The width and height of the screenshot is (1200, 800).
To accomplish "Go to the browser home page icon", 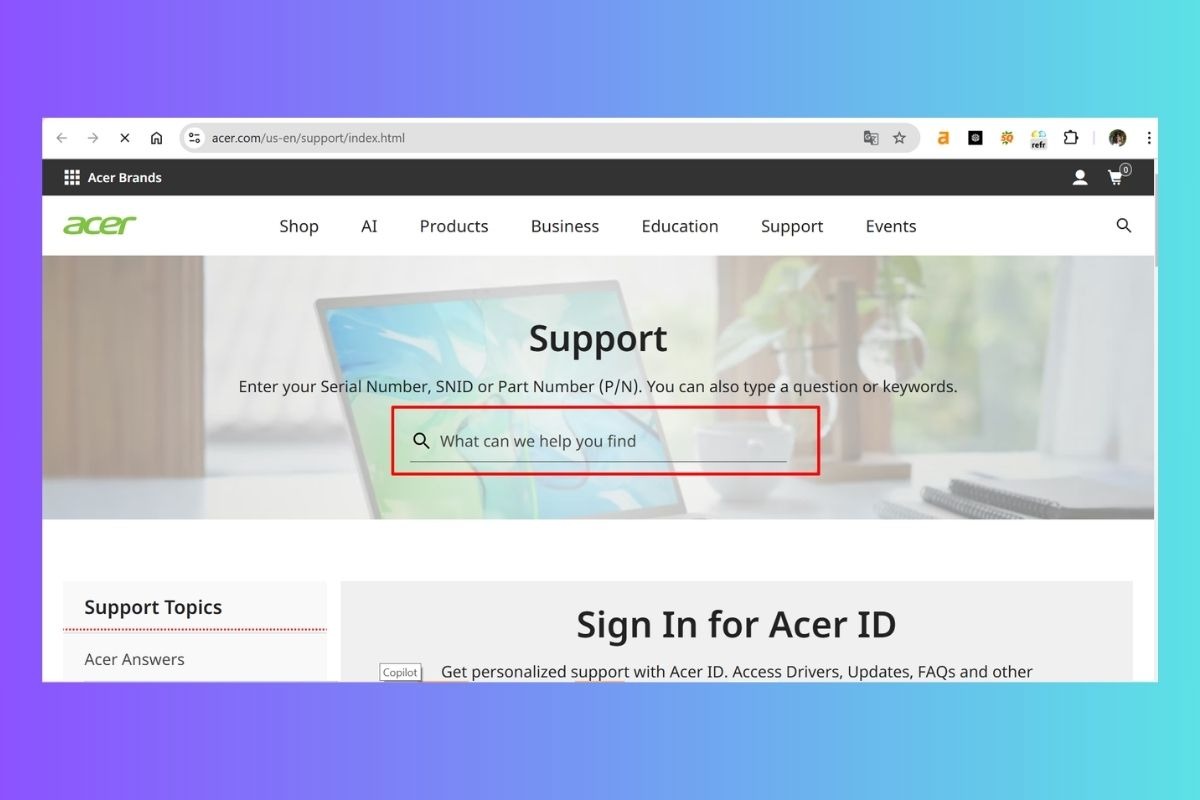I will 156,138.
